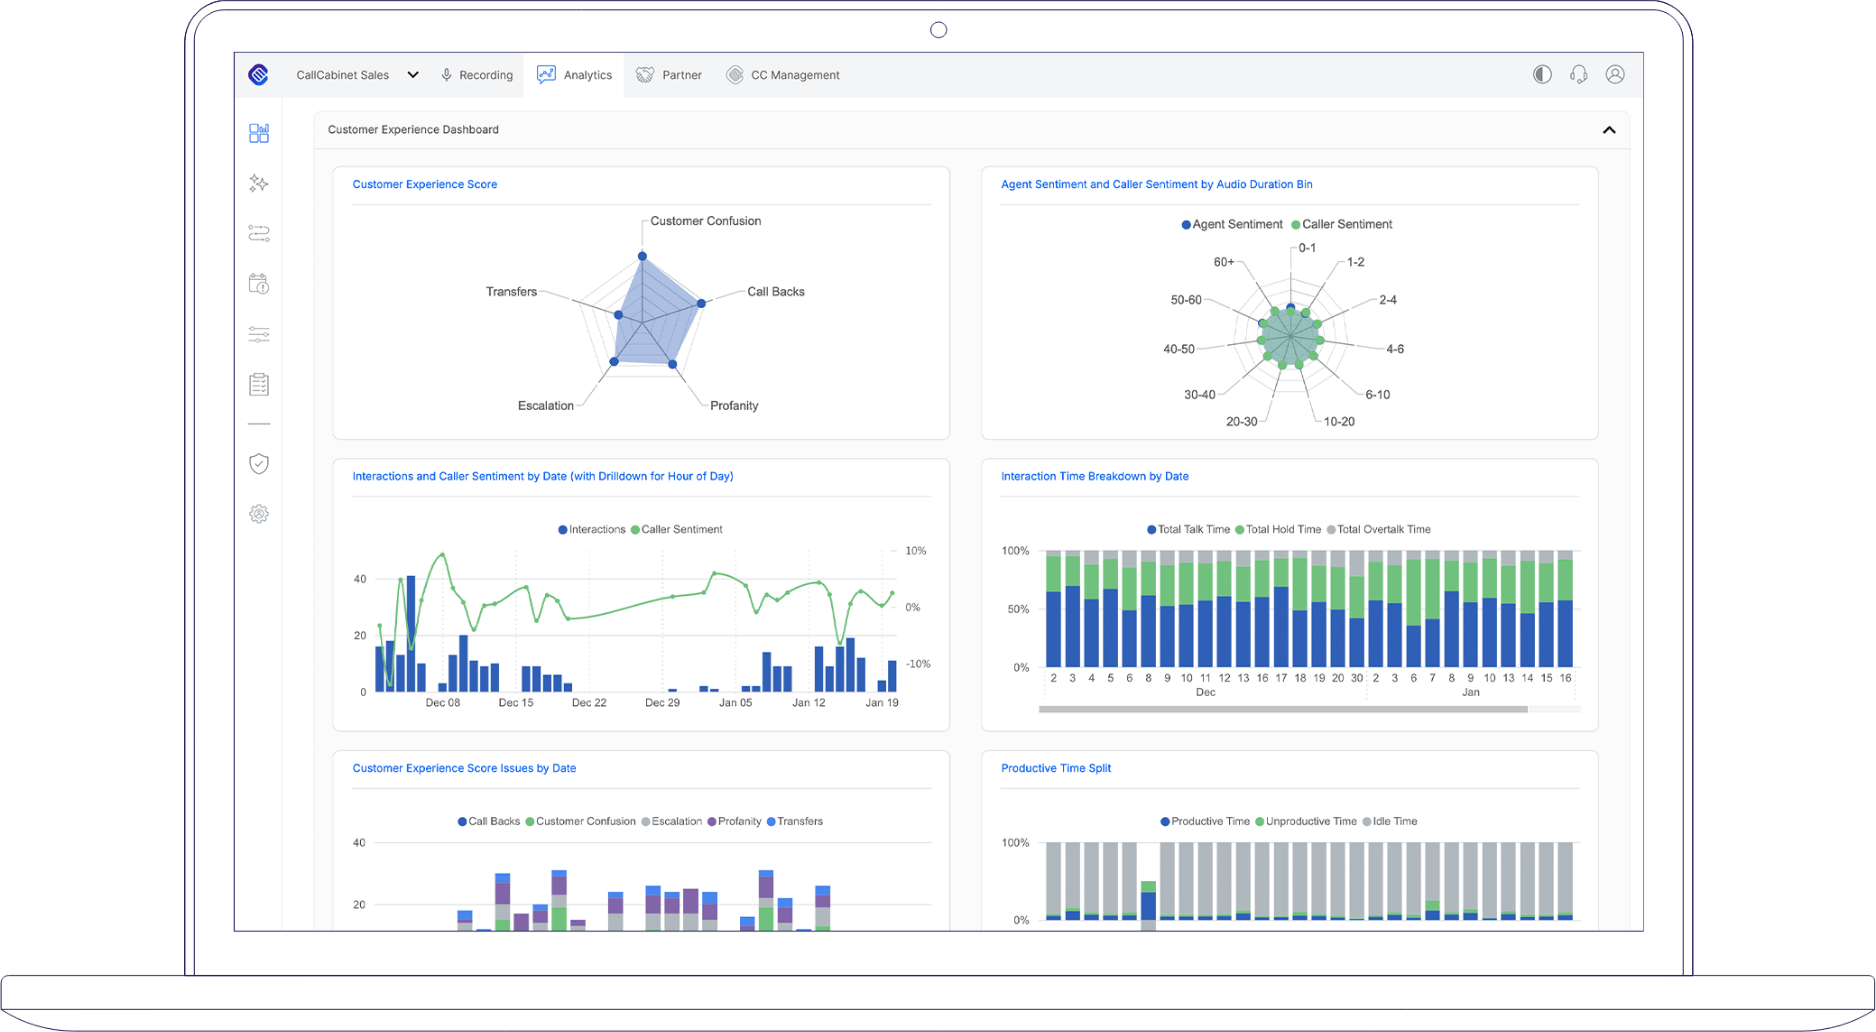The height and width of the screenshot is (1032, 1876).
Task: Toggle dark mode with the contrast icon
Action: pyautogui.click(x=1541, y=74)
